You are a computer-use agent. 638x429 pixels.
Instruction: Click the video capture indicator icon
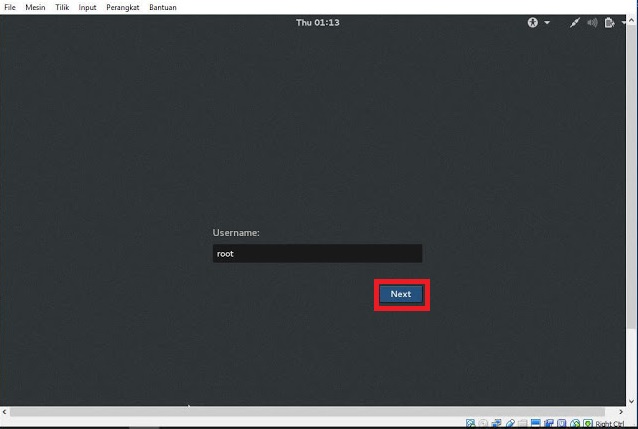(x=548, y=423)
